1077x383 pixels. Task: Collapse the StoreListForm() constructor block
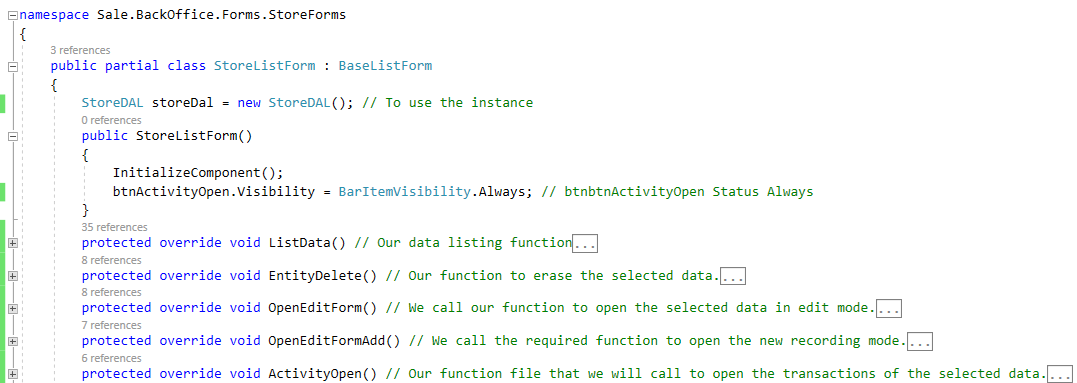12,136
